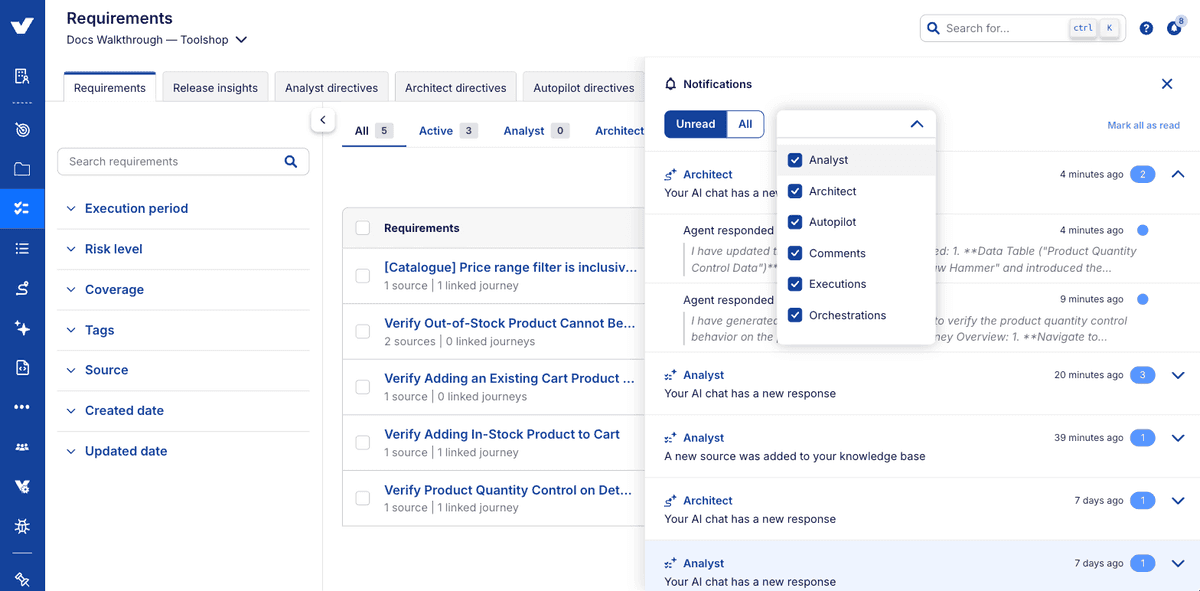Expand the Analyst notification from 39 minutes ago

tap(1177, 438)
